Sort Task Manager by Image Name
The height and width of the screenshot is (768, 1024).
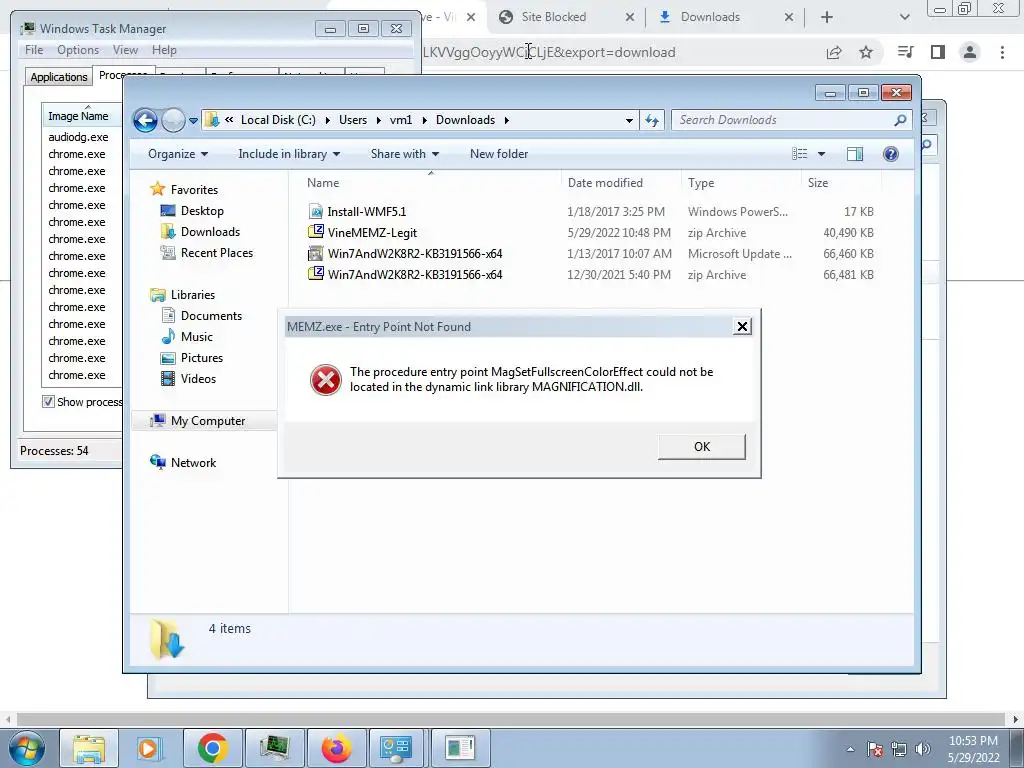pos(78,116)
